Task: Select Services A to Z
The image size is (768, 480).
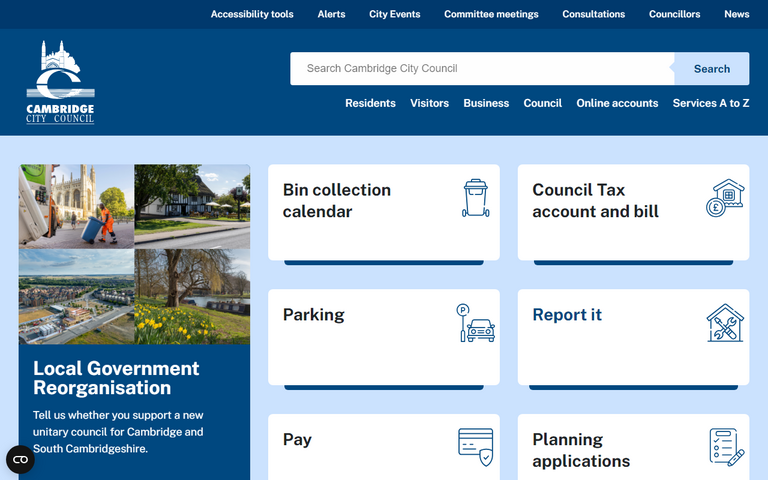Action: coord(710,103)
